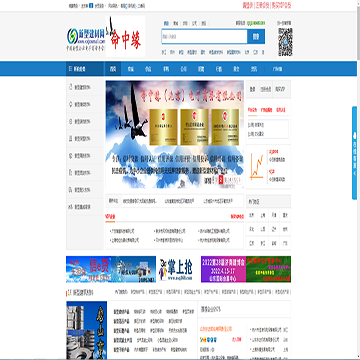Open the 2022 第38届济南建博会 purple banner
360x360 pixels.
tap(223, 269)
